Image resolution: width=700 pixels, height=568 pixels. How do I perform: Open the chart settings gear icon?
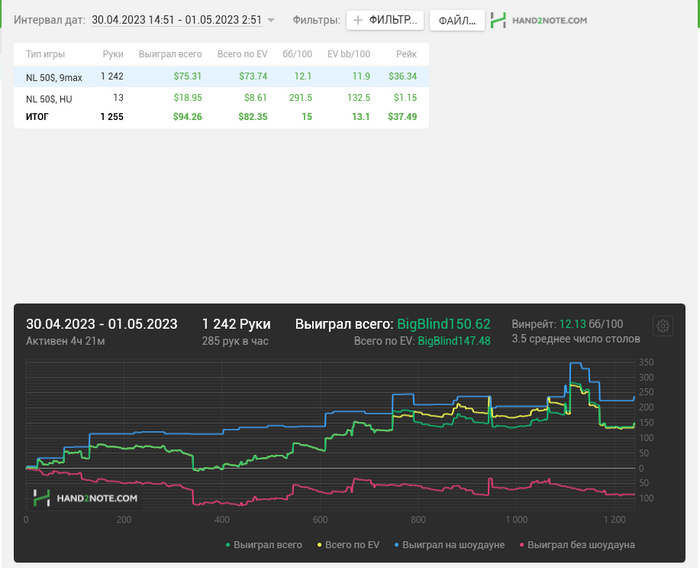point(662,326)
